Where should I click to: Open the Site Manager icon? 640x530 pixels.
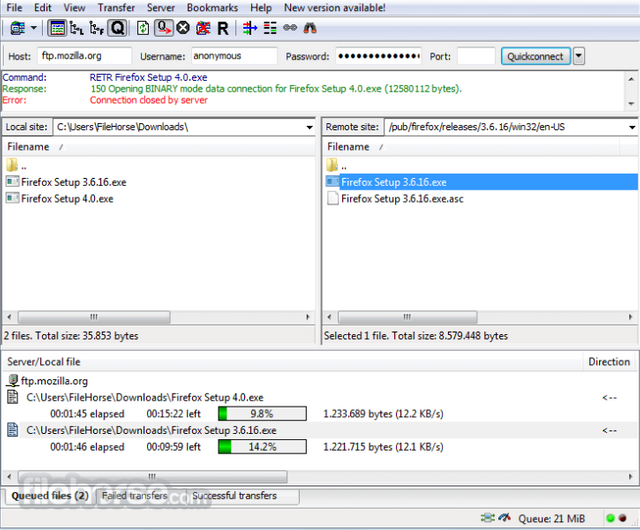(x=18, y=28)
